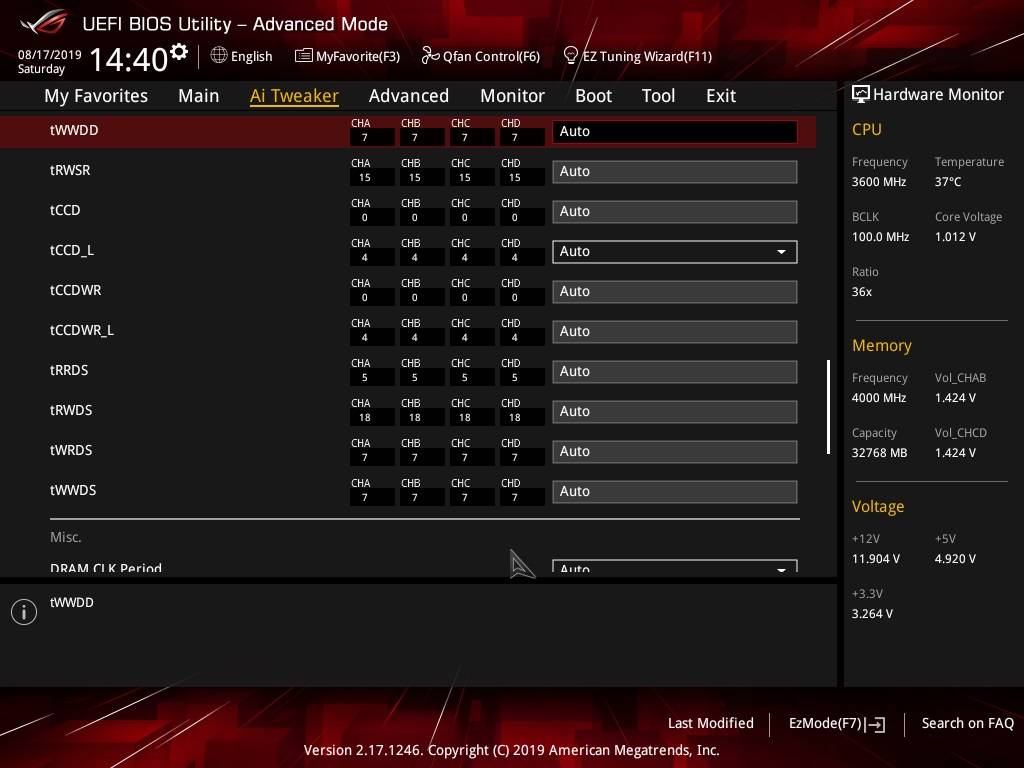Screen dimensions: 1024x768
Task: Click the MyFavorite list icon
Action: click(x=303, y=56)
